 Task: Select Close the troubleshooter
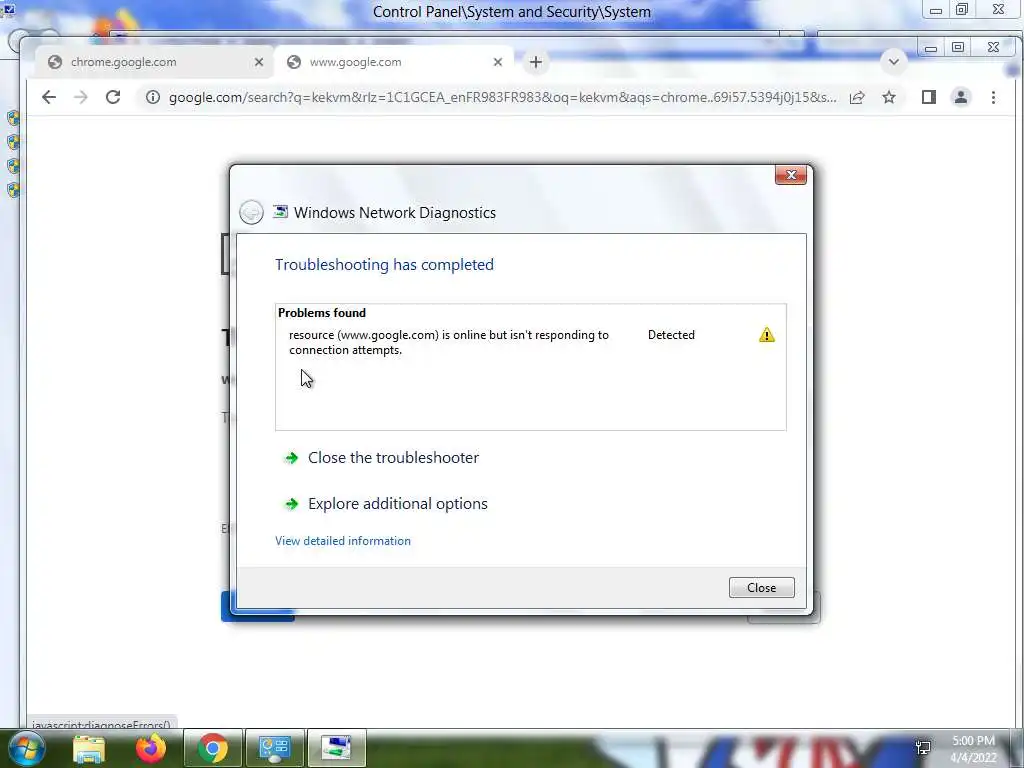click(x=393, y=458)
